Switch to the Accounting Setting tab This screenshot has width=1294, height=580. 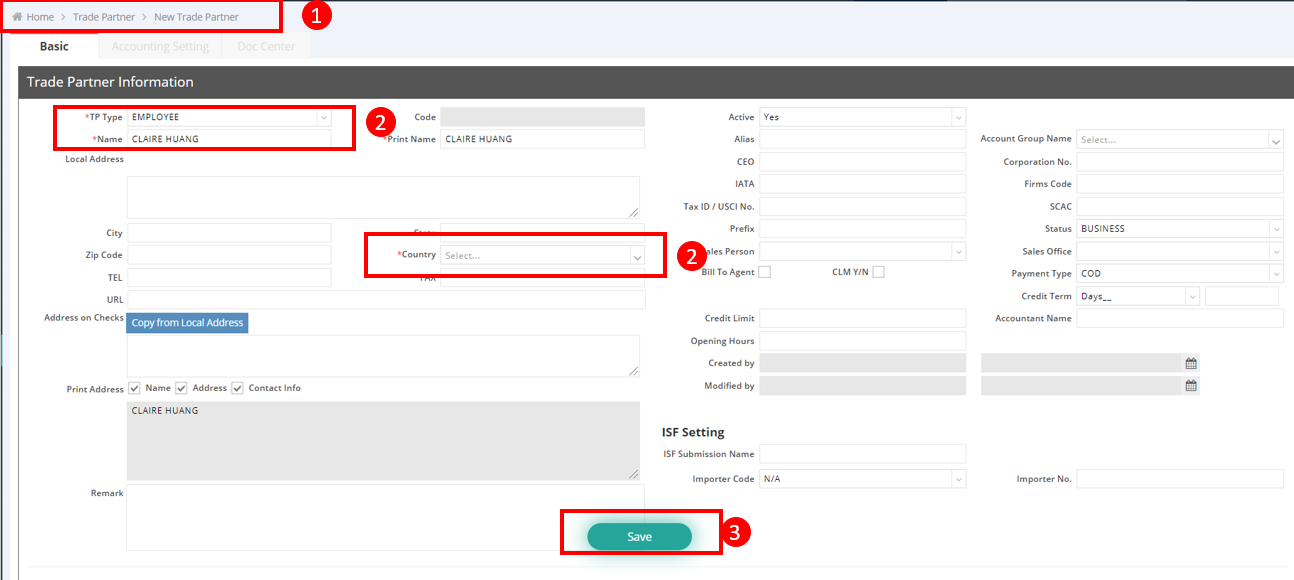tap(160, 47)
